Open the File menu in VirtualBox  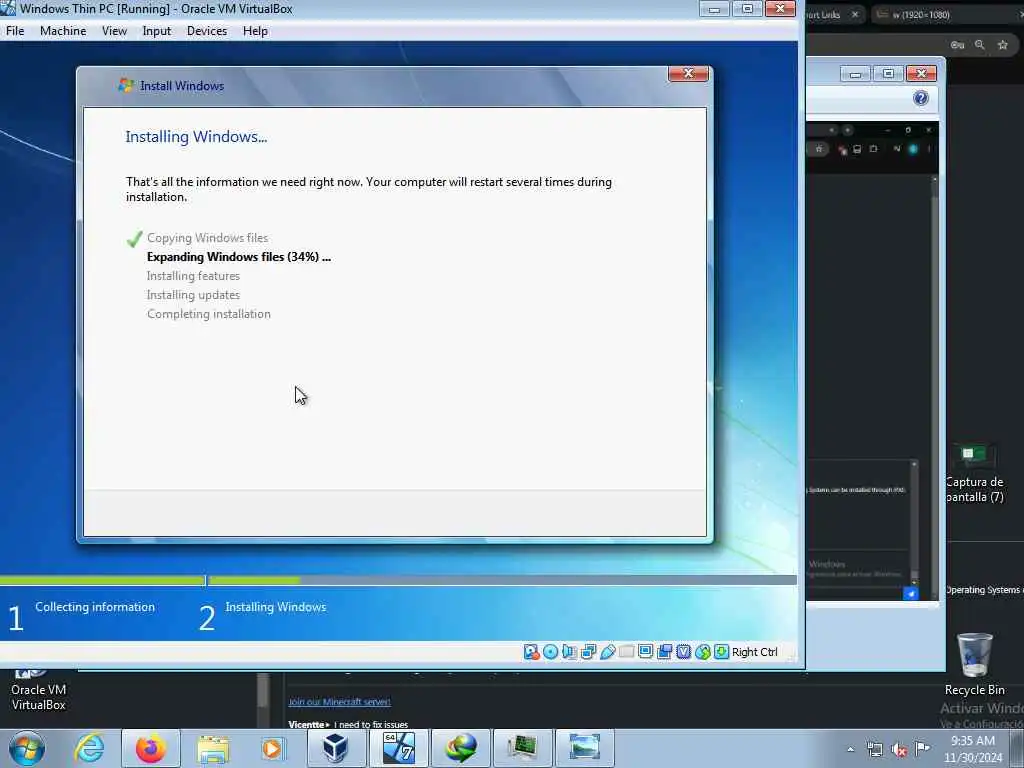tap(15, 31)
